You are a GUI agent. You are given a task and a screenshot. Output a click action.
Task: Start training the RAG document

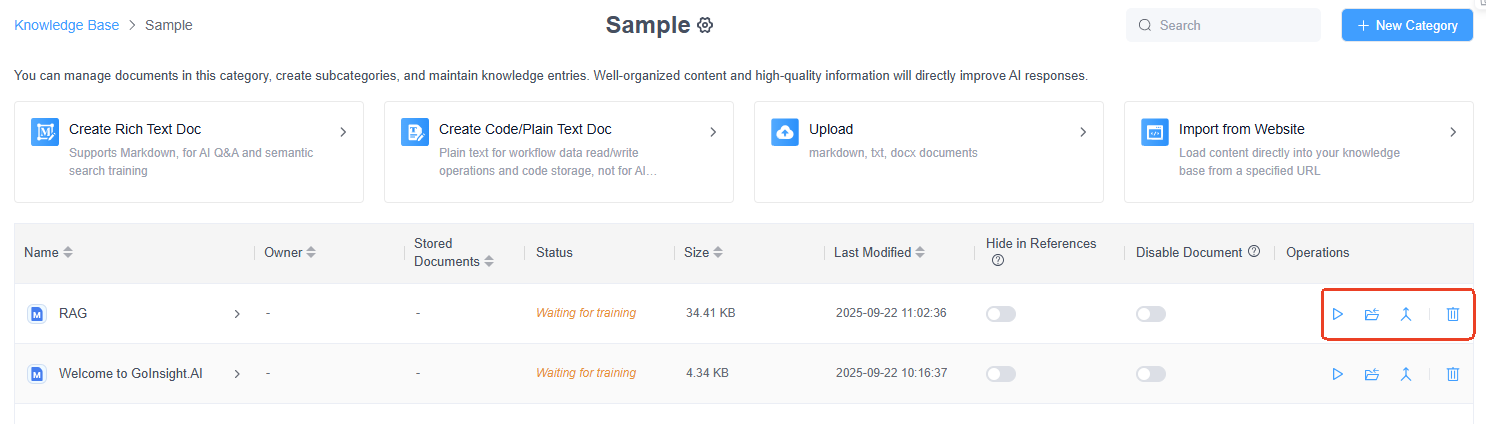(1337, 314)
